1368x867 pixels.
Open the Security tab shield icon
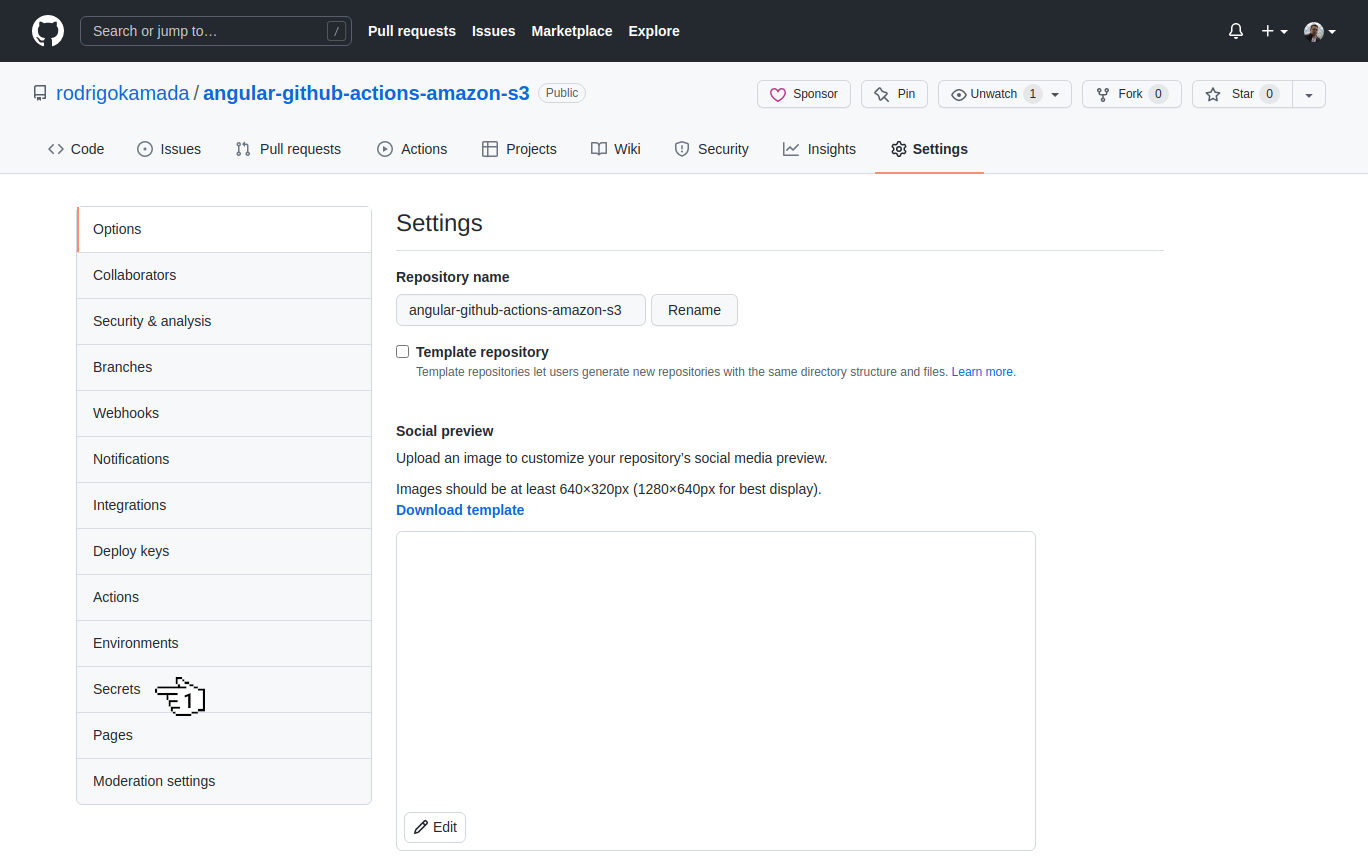(x=682, y=148)
